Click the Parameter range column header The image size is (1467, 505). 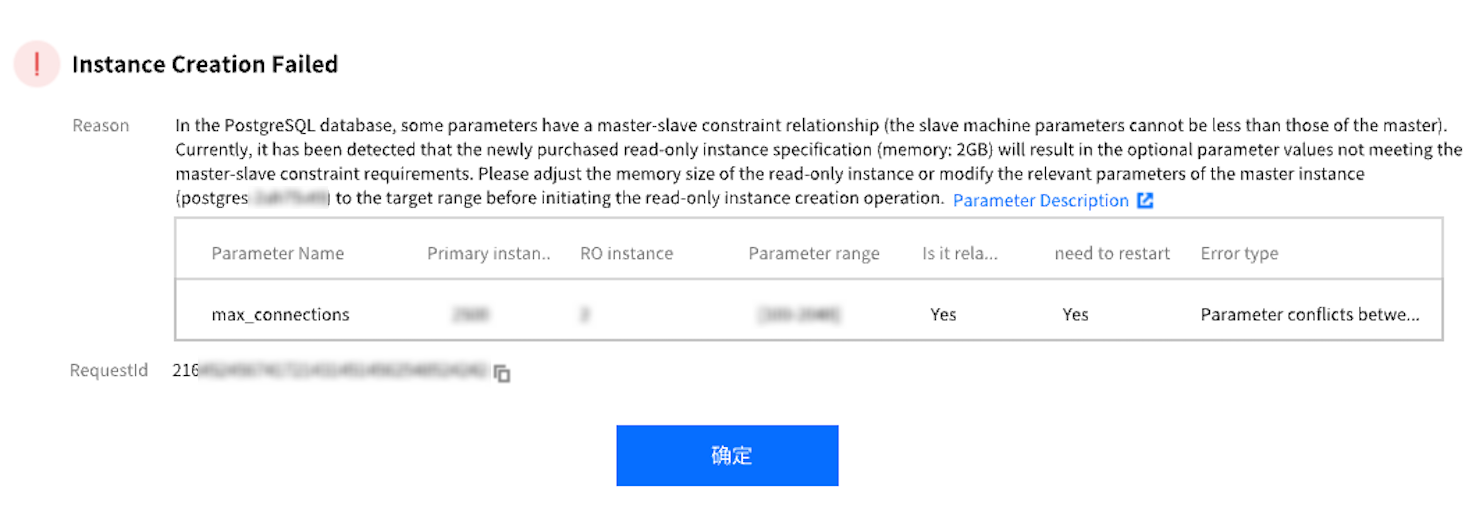pos(813,253)
